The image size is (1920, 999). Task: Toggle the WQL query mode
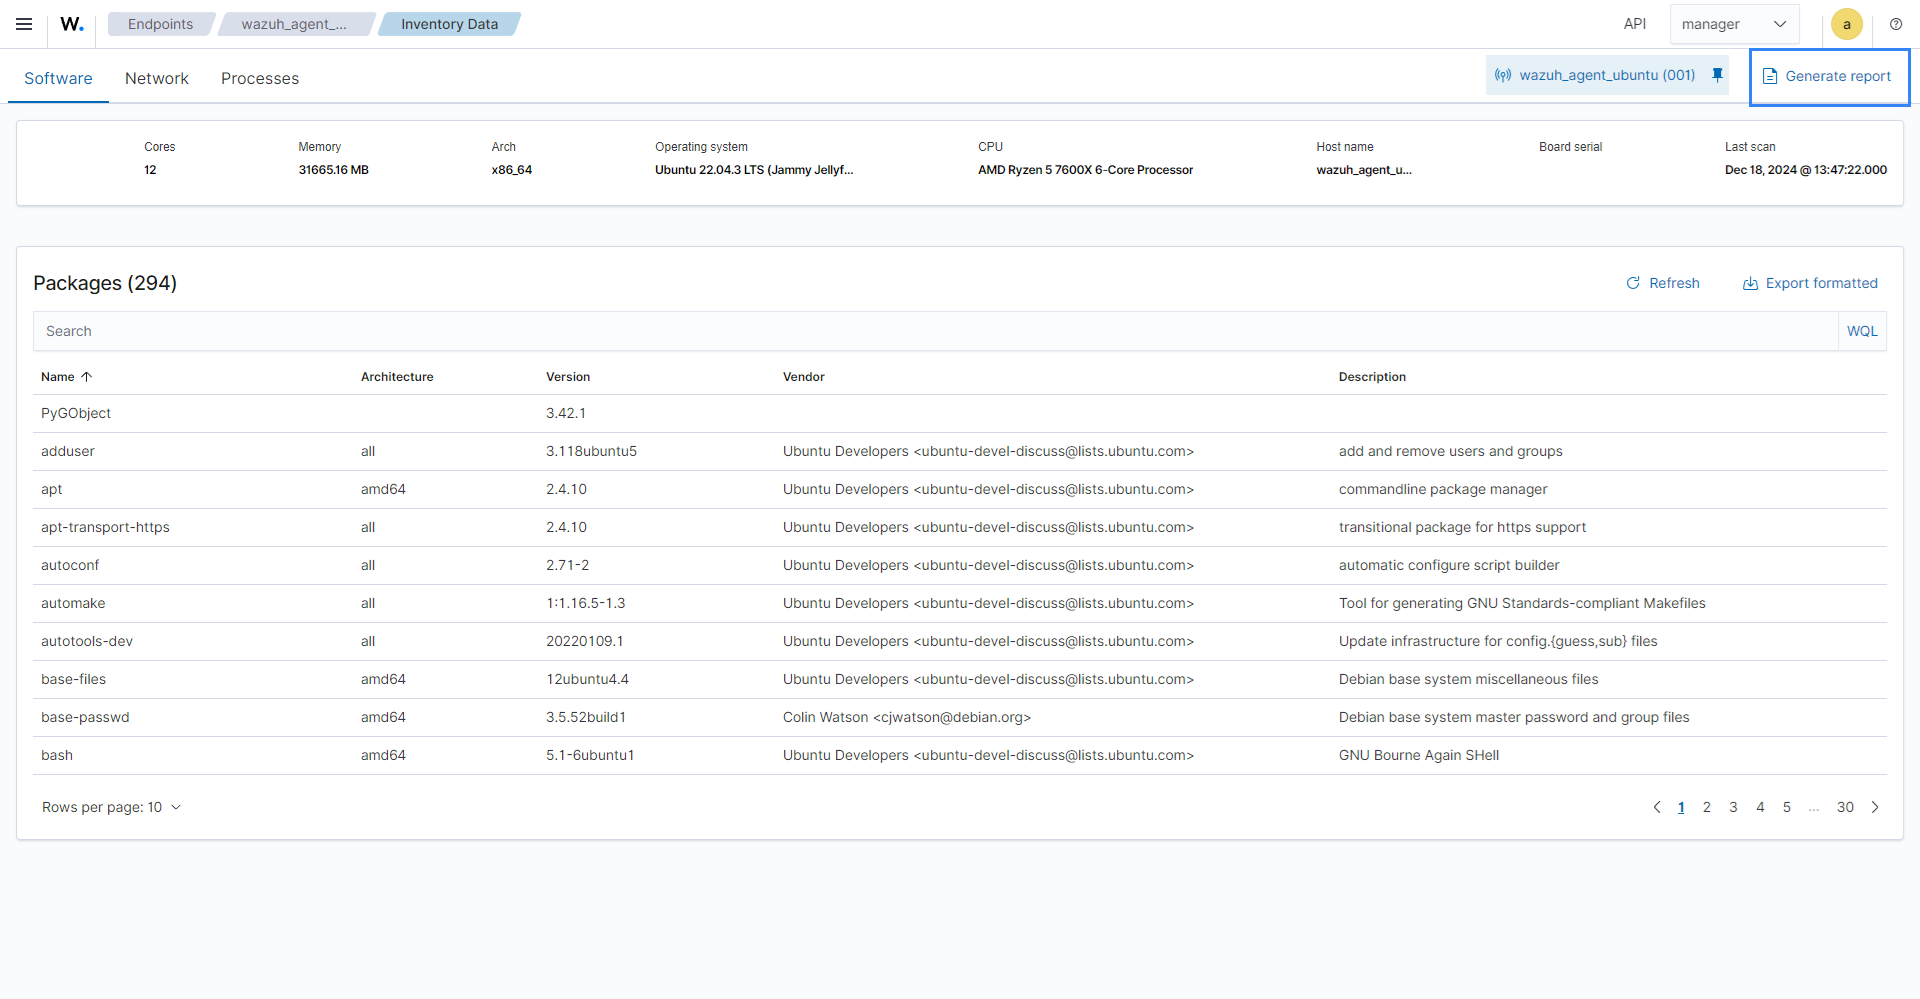1861,331
